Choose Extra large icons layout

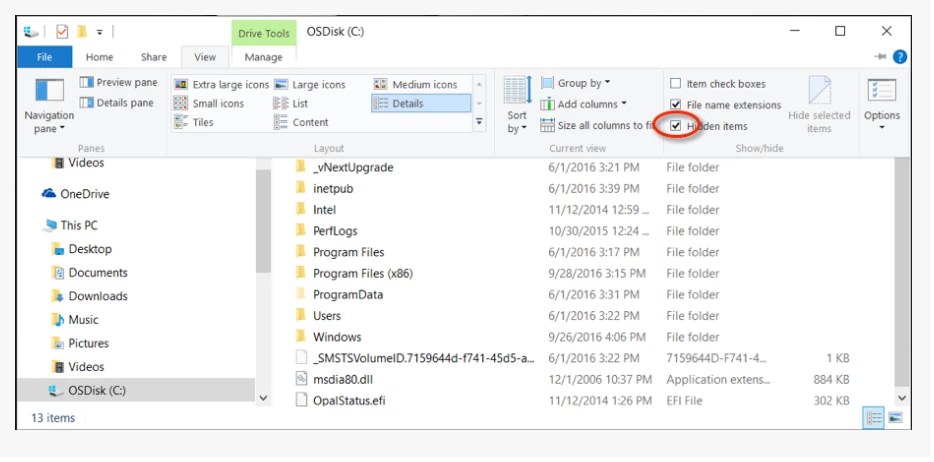coord(222,85)
